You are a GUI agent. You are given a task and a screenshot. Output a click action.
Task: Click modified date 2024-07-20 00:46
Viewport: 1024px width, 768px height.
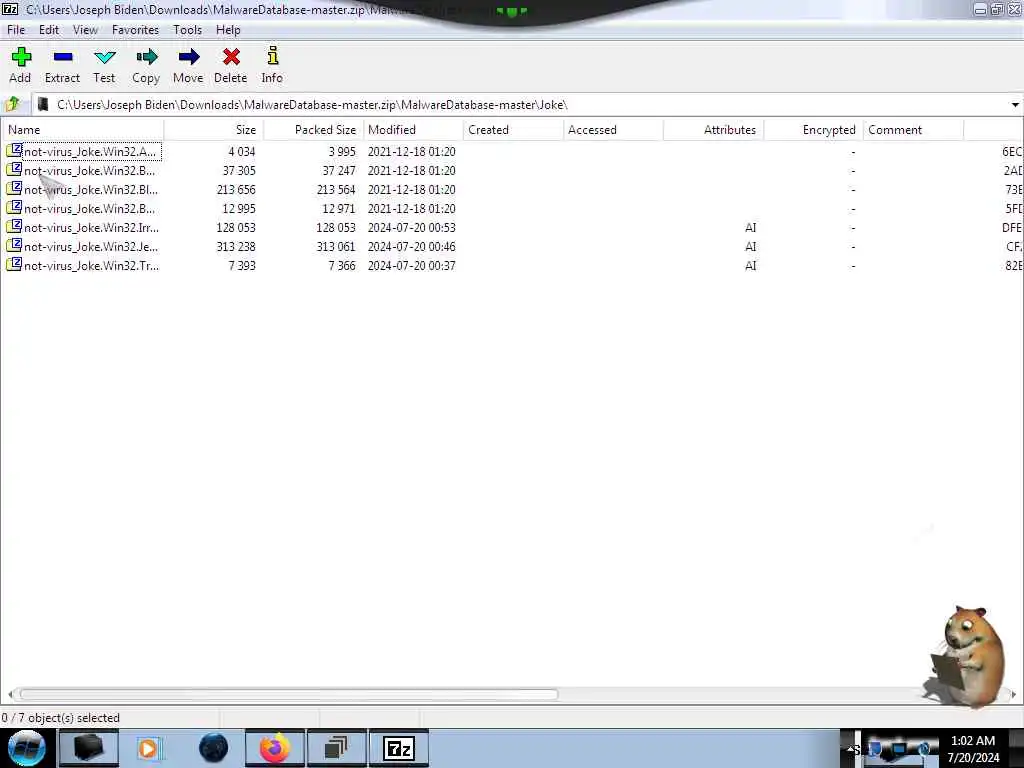[411, 246]
